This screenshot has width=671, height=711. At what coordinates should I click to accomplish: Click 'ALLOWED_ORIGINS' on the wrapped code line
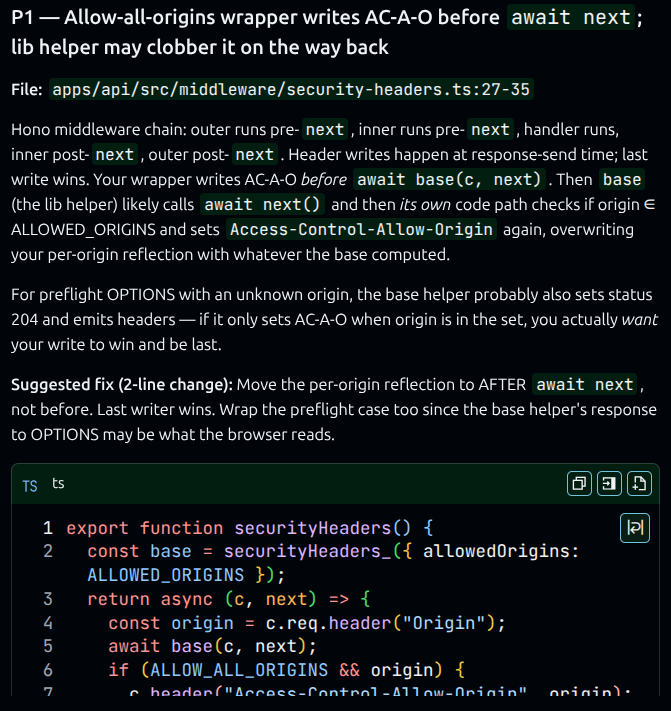pos(165,575)
